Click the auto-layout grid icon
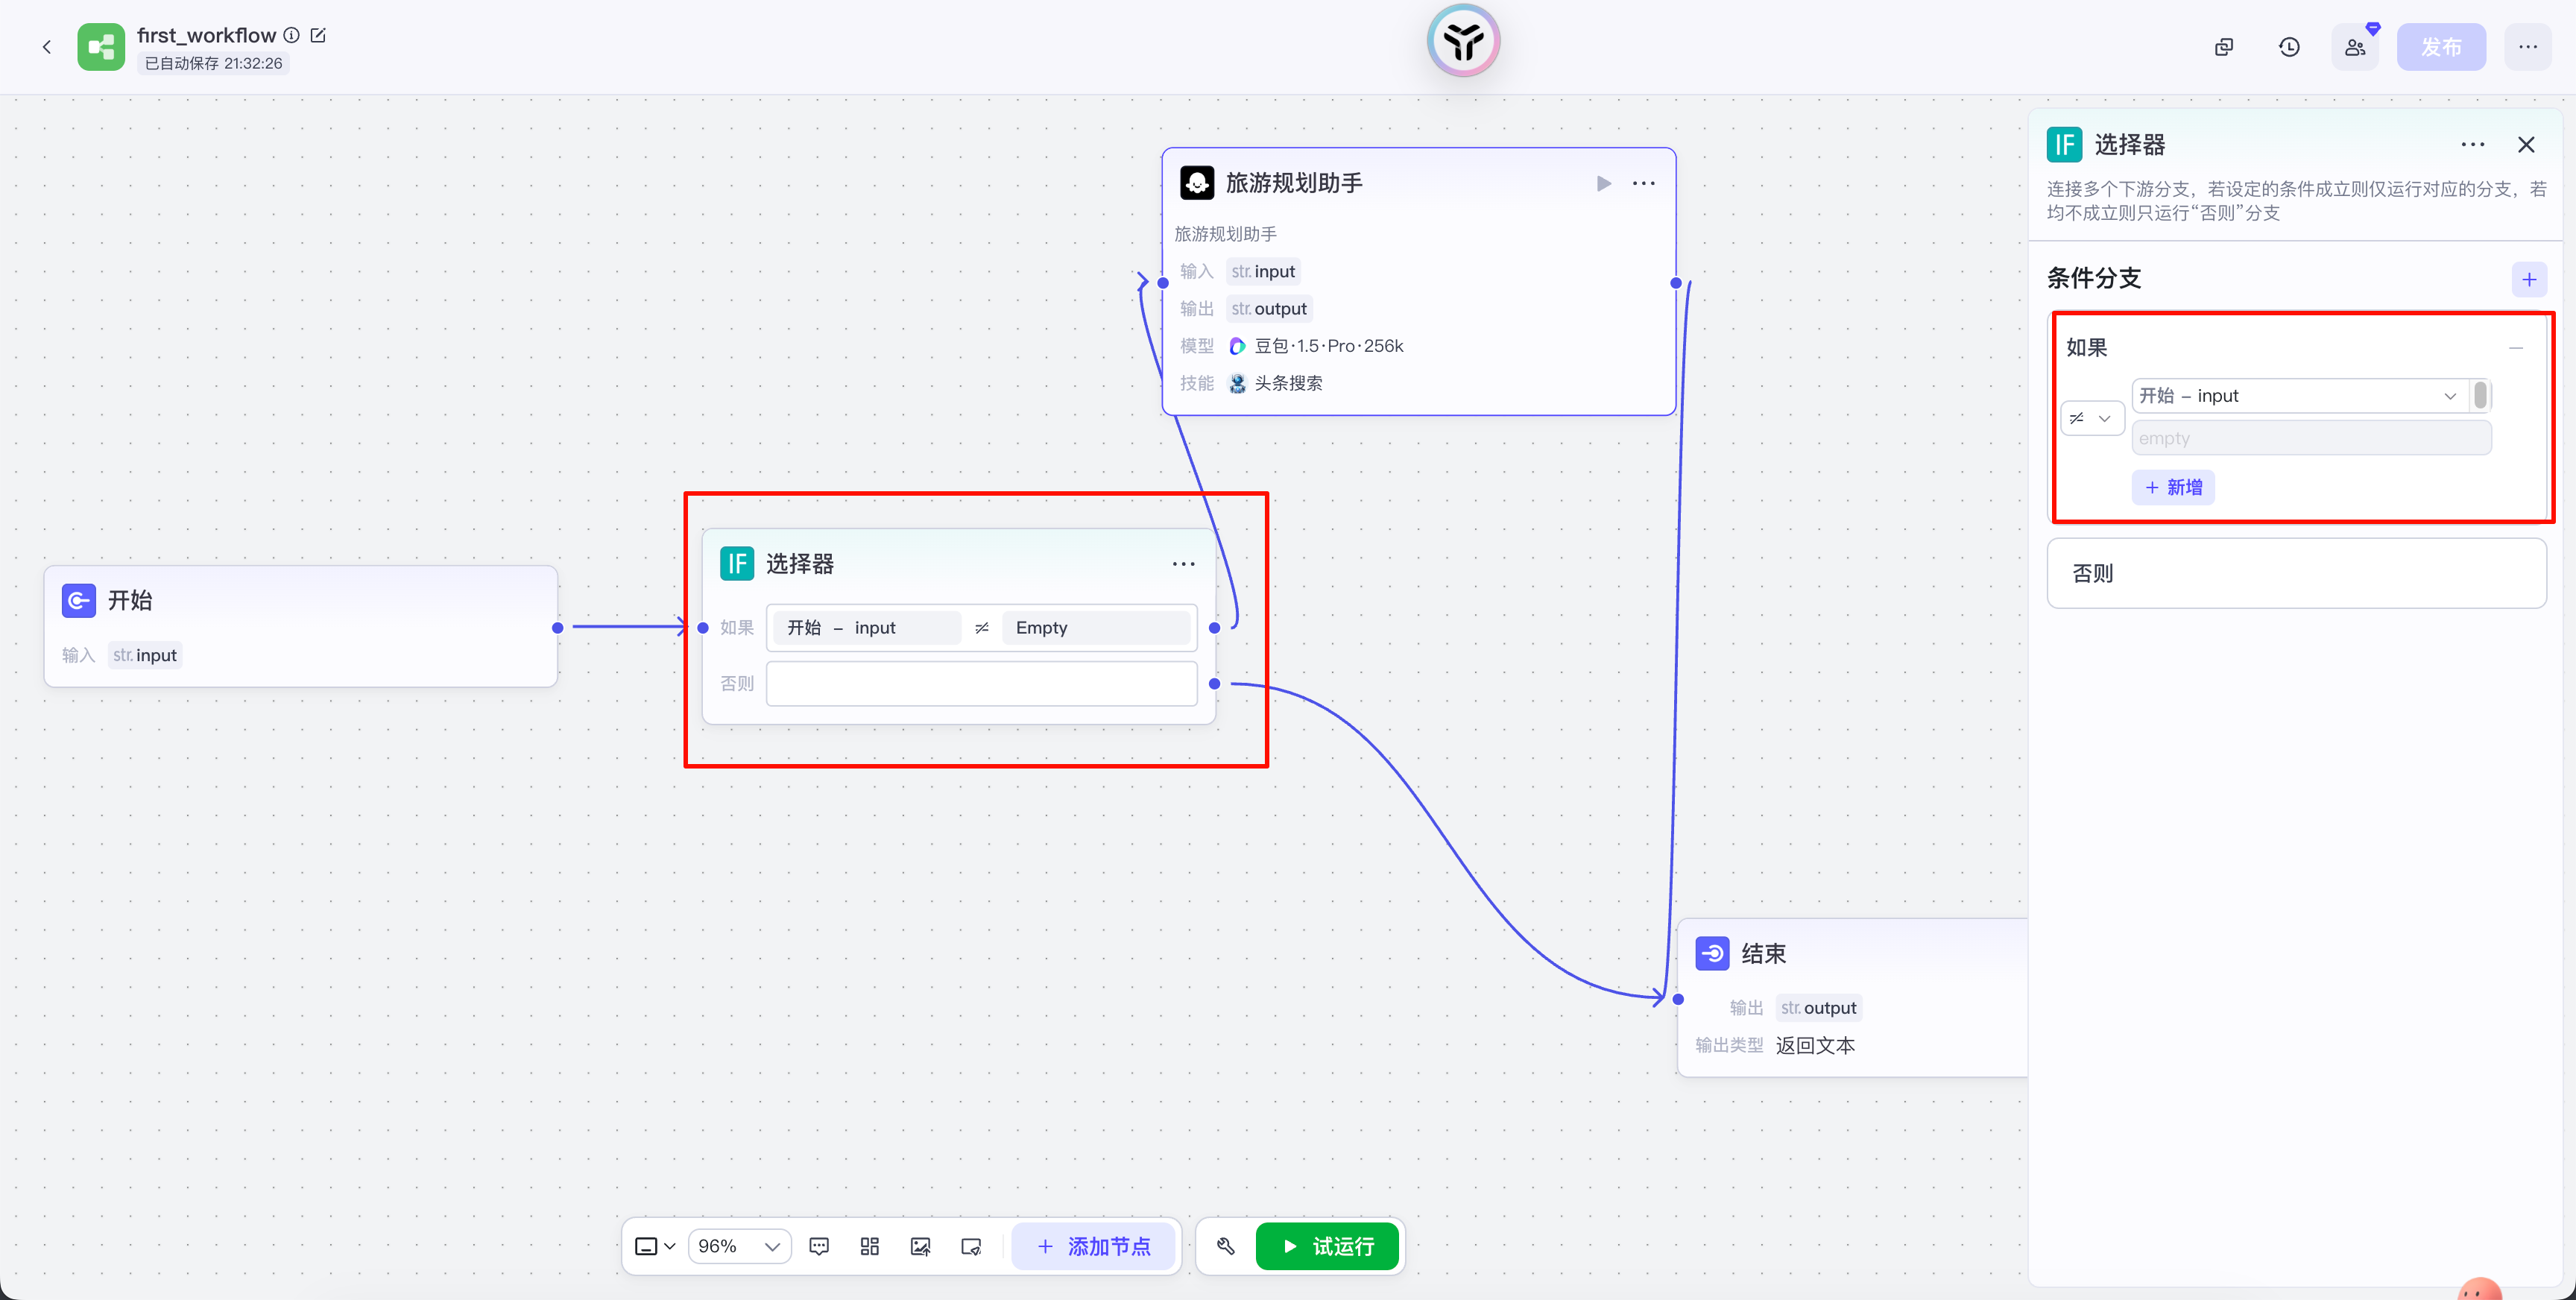The image size is (2576, 1300). click(869, 1246)
